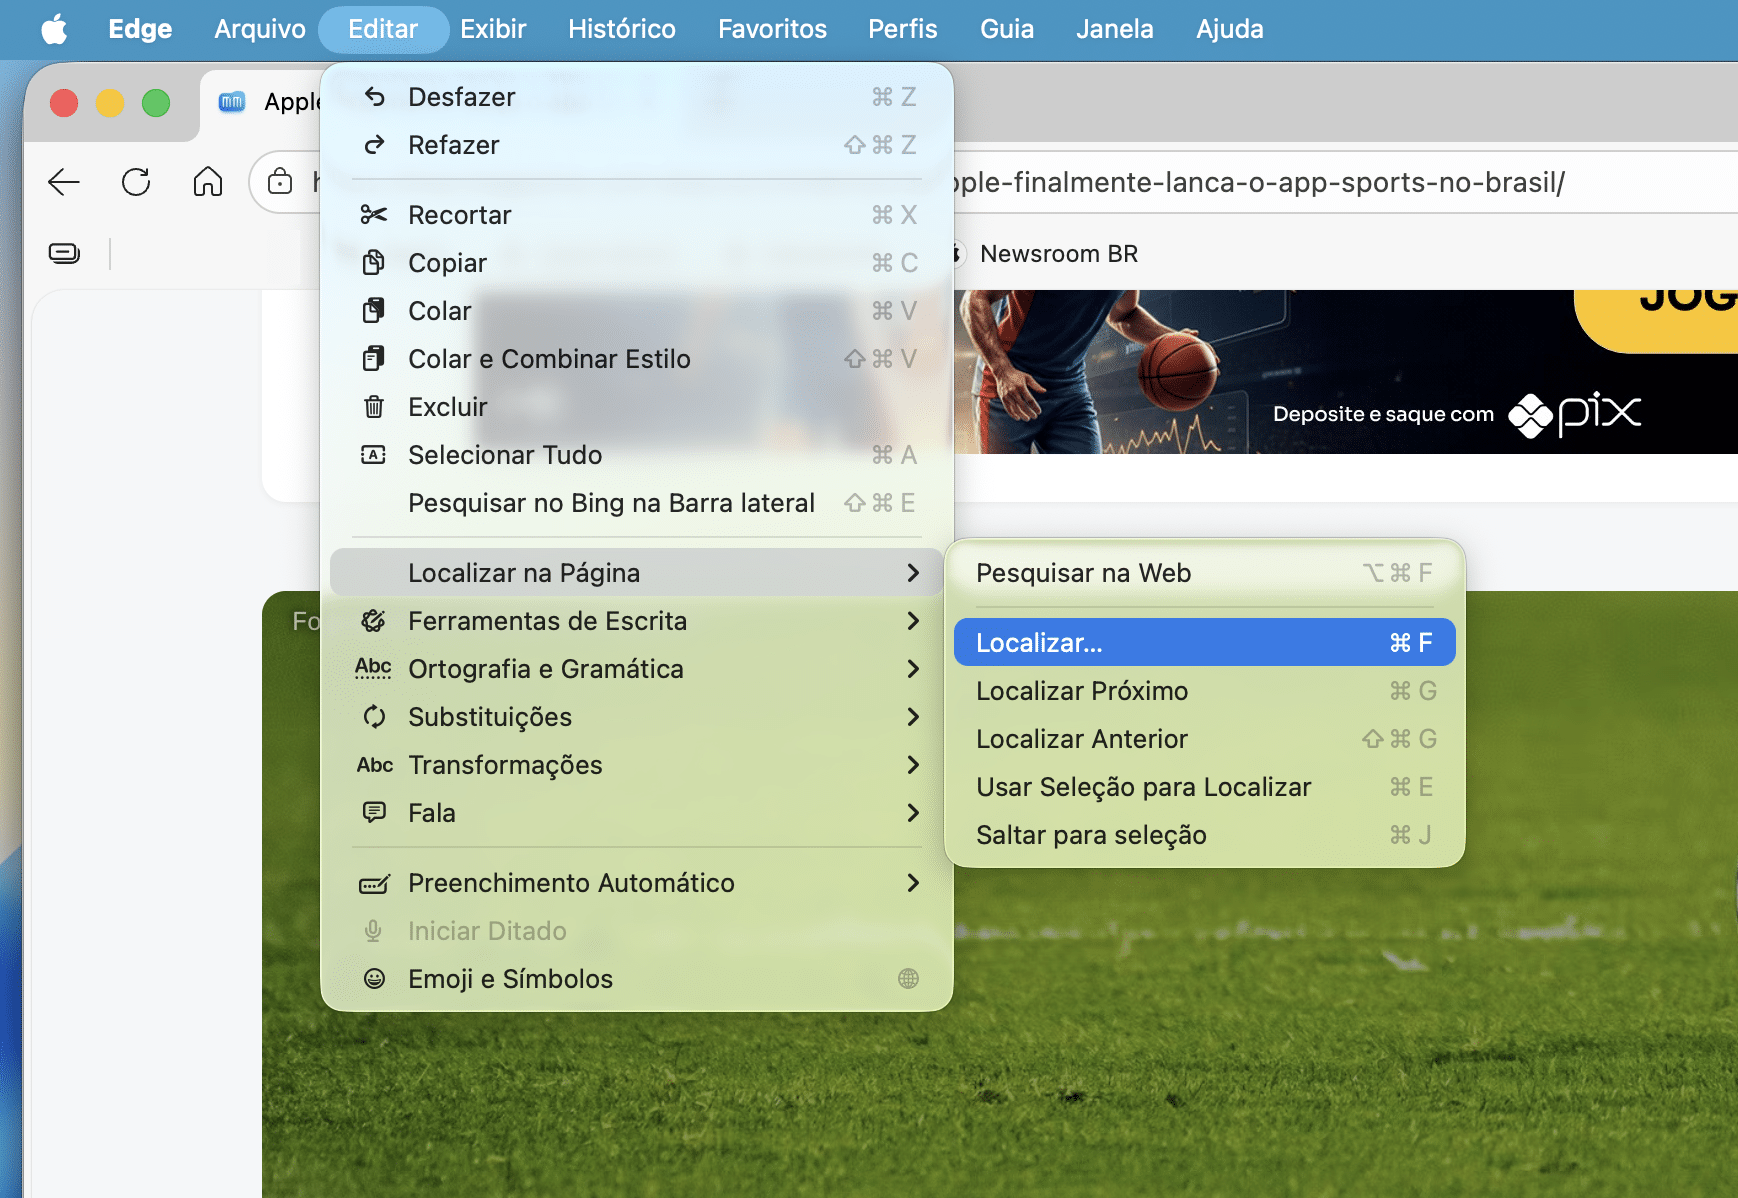The image size is (1738, 1198).
Task: Click the lock site info icon
Action: click(280, 182)
